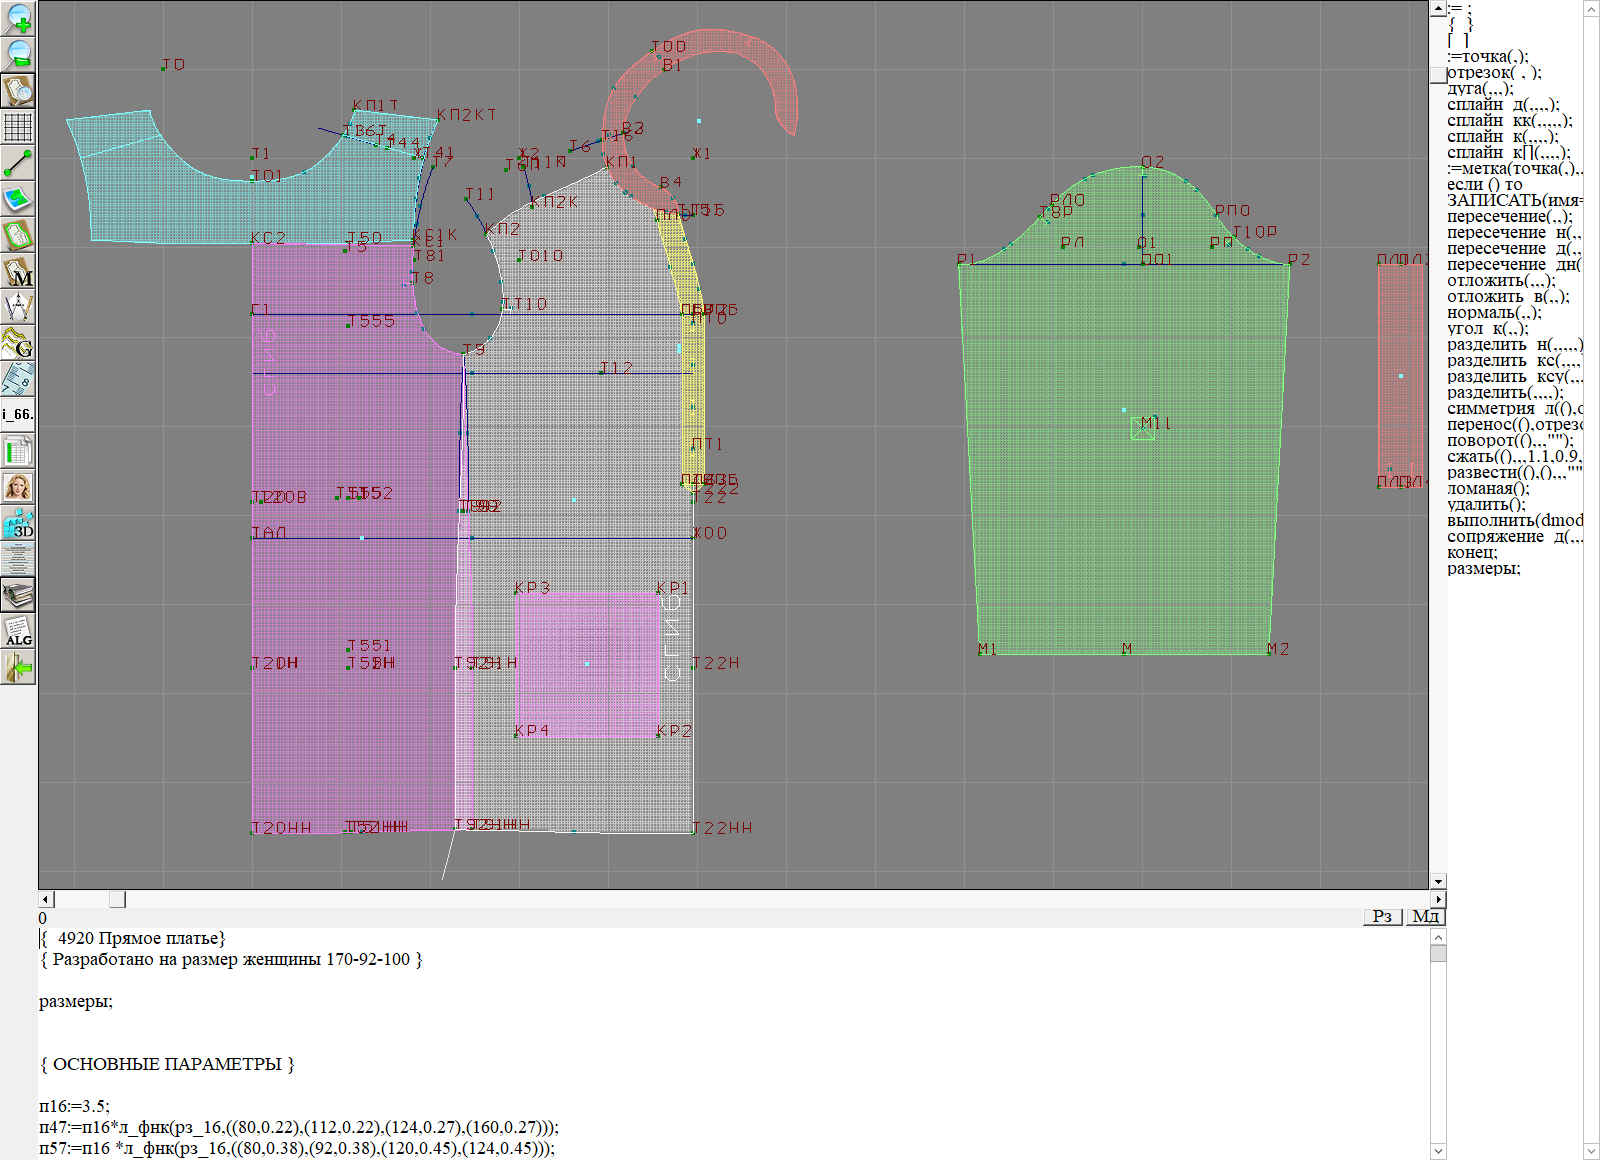Click the zoom in magnifier icon

[18, 18]
